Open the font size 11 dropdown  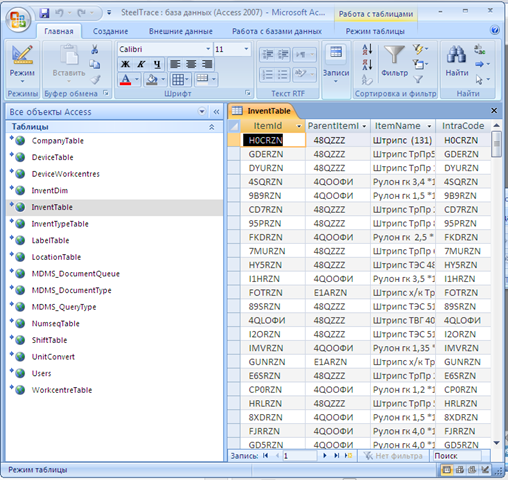[x=246, y=49]
